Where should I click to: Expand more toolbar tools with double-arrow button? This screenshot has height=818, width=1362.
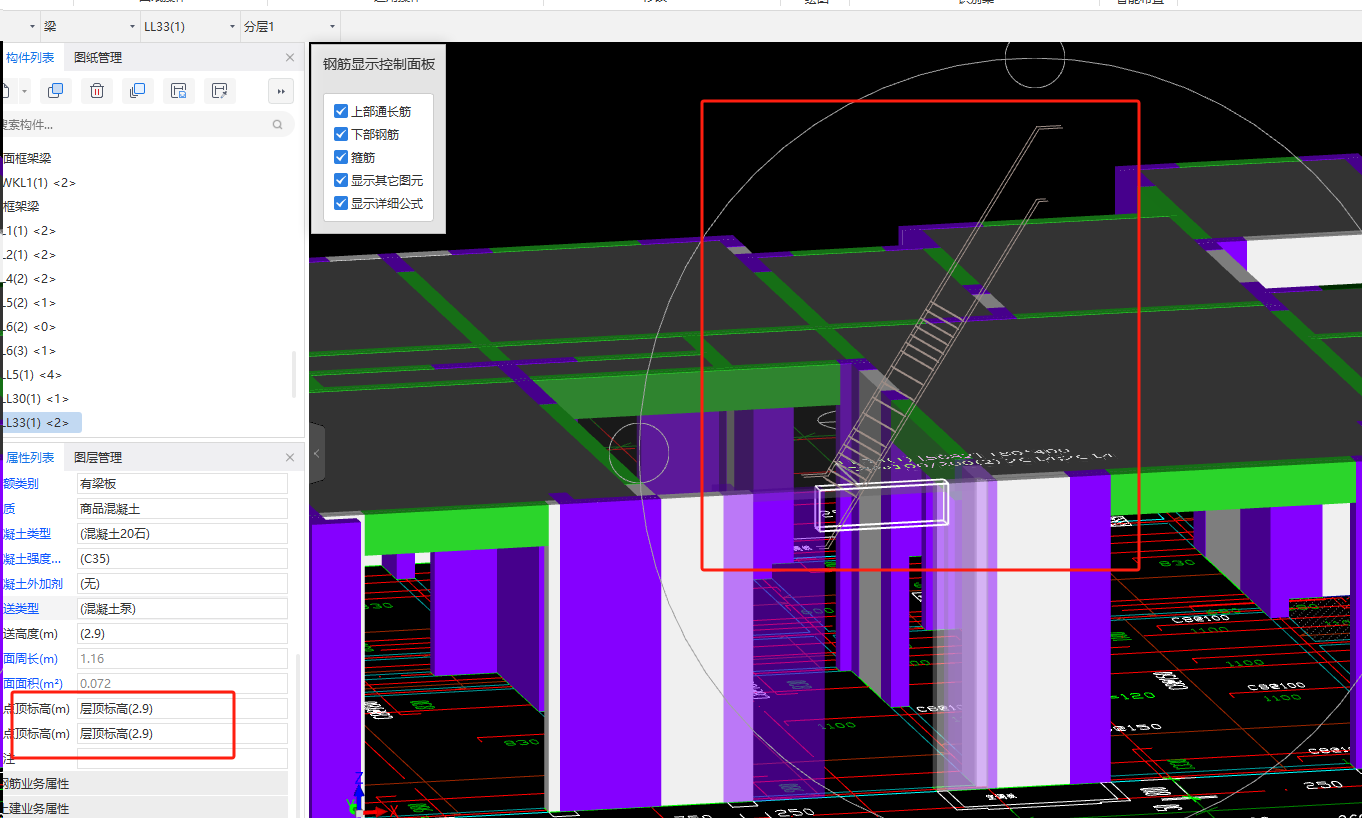[x=281, y=91]
